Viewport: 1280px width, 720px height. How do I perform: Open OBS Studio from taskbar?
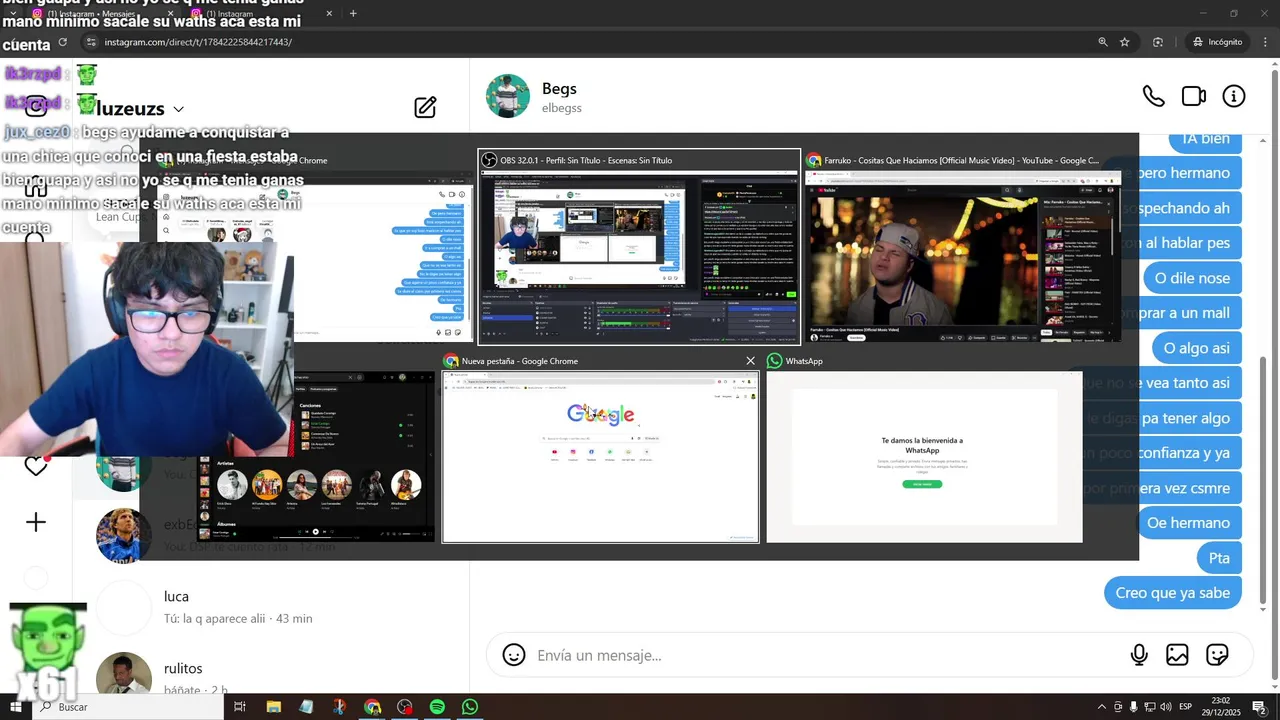tap(404, 707)
